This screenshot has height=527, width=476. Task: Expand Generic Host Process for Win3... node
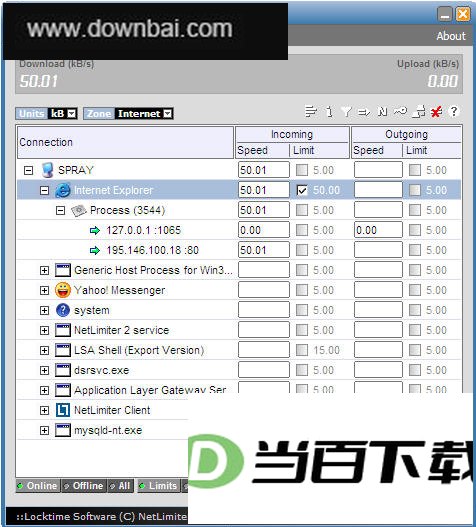pyautogui.click(x=44, y=271)
